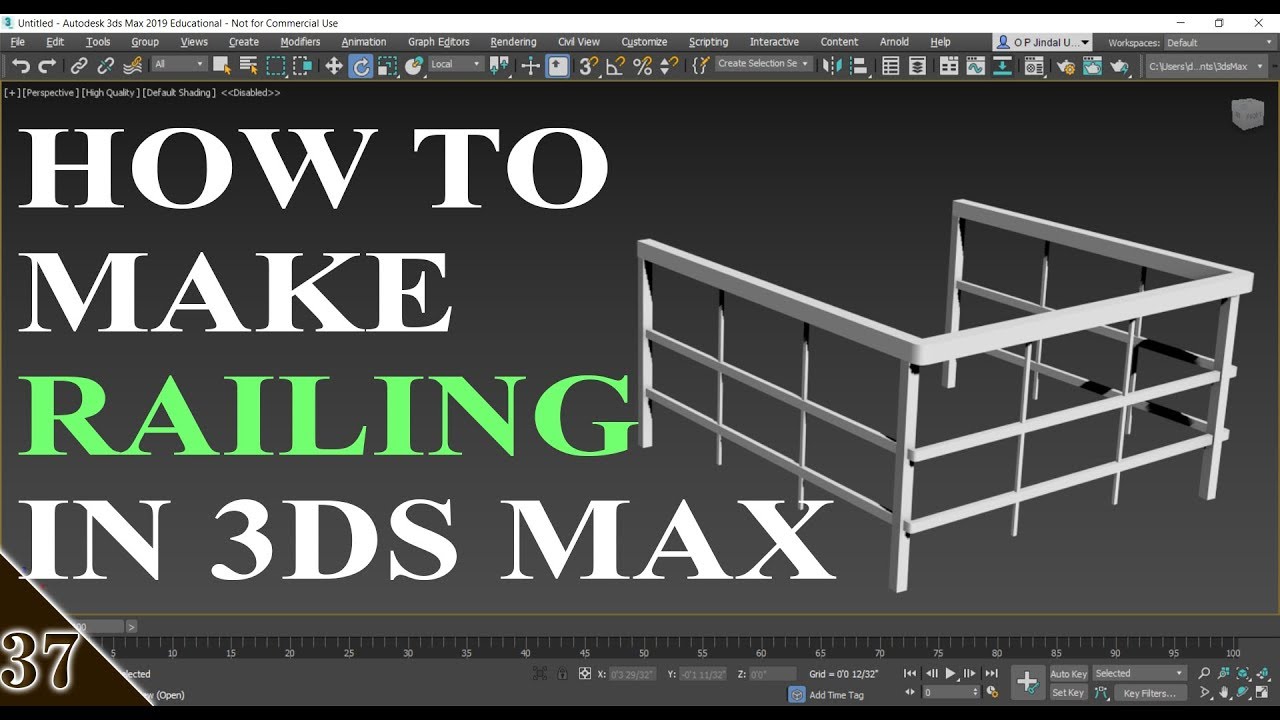
Task: Click the Redo arrow in toolbar
Action: (x=46, y=66)
